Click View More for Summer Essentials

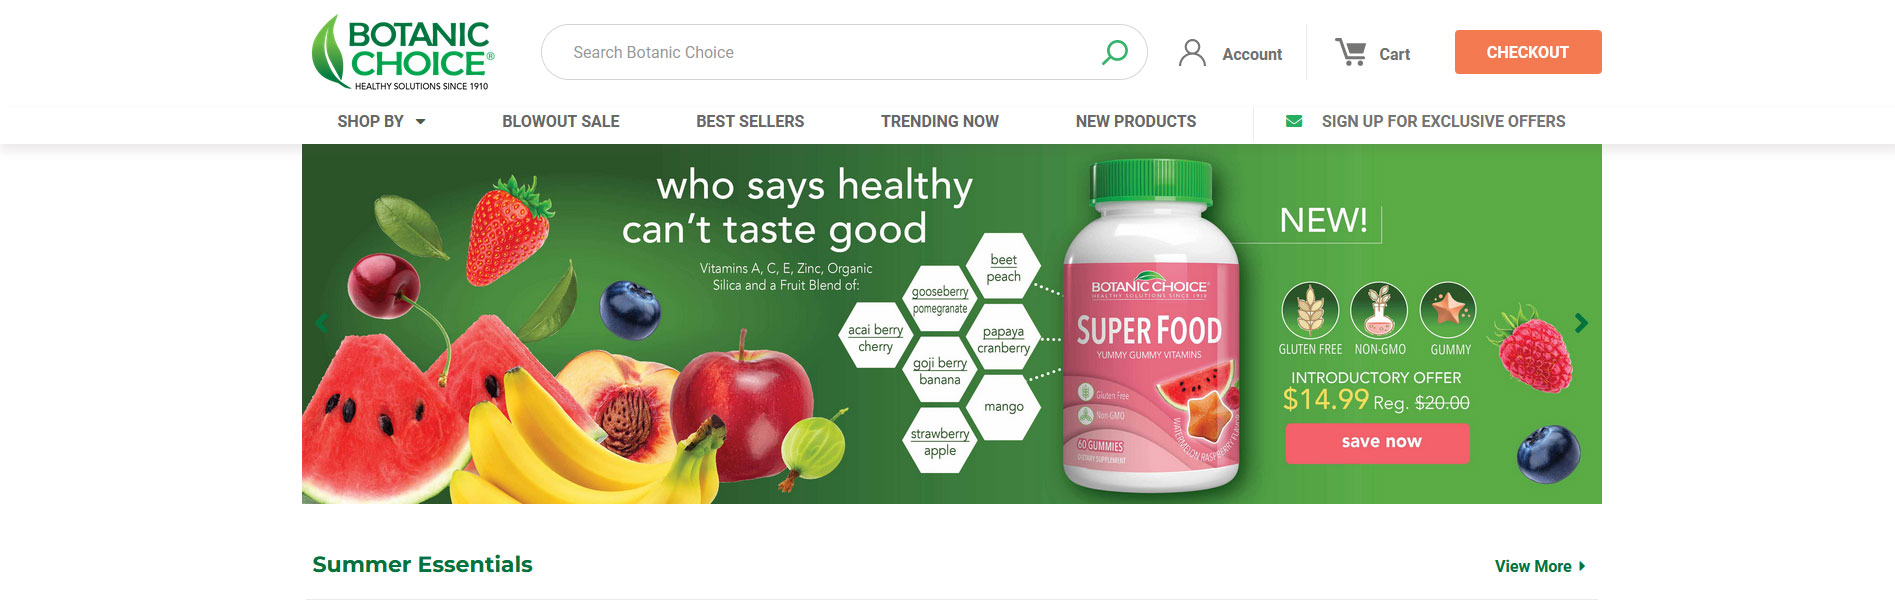pyautogui.click(x=1540, y=566)
